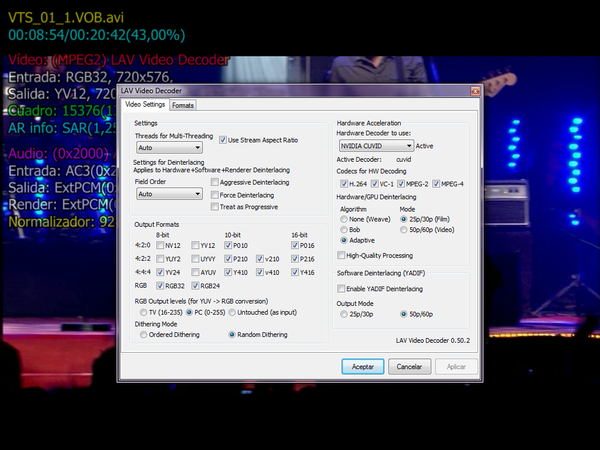The width and height of the screenshot is (600, 450).
Task: Enable Aggressive Deinterlacing
Action: click(215, 182)
